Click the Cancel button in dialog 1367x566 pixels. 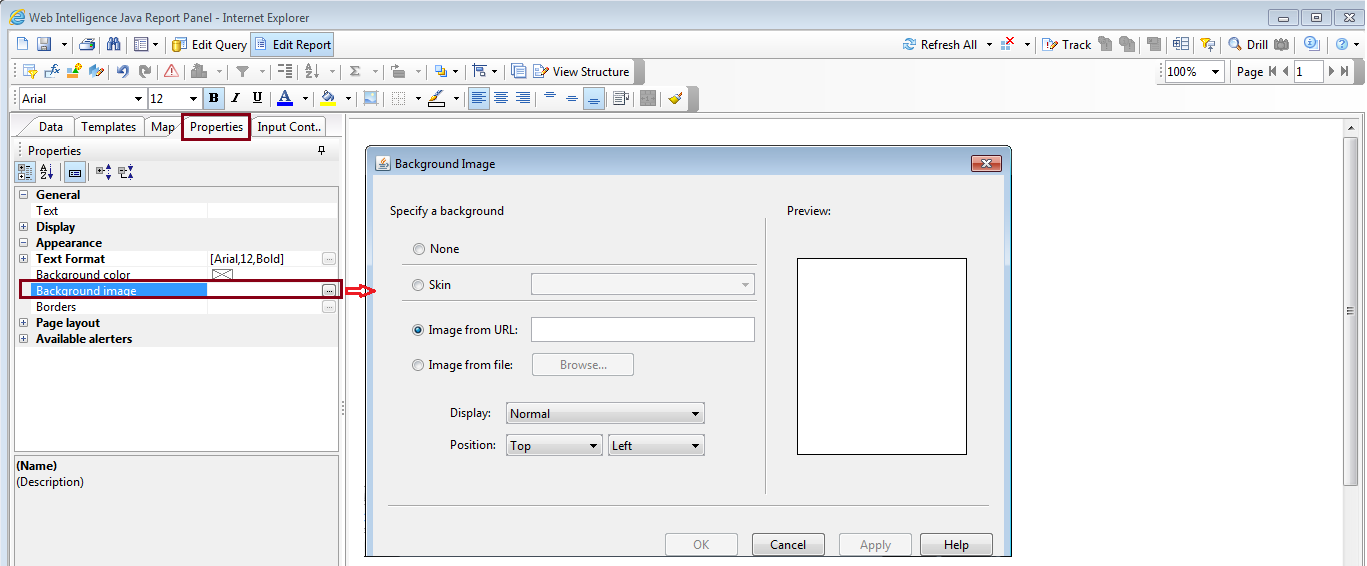coord(787,545)
